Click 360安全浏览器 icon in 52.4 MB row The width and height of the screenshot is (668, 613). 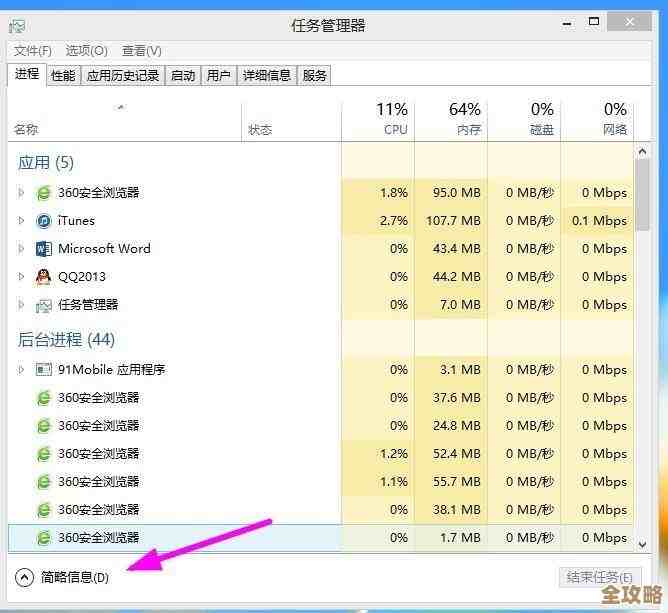(43, 454)
